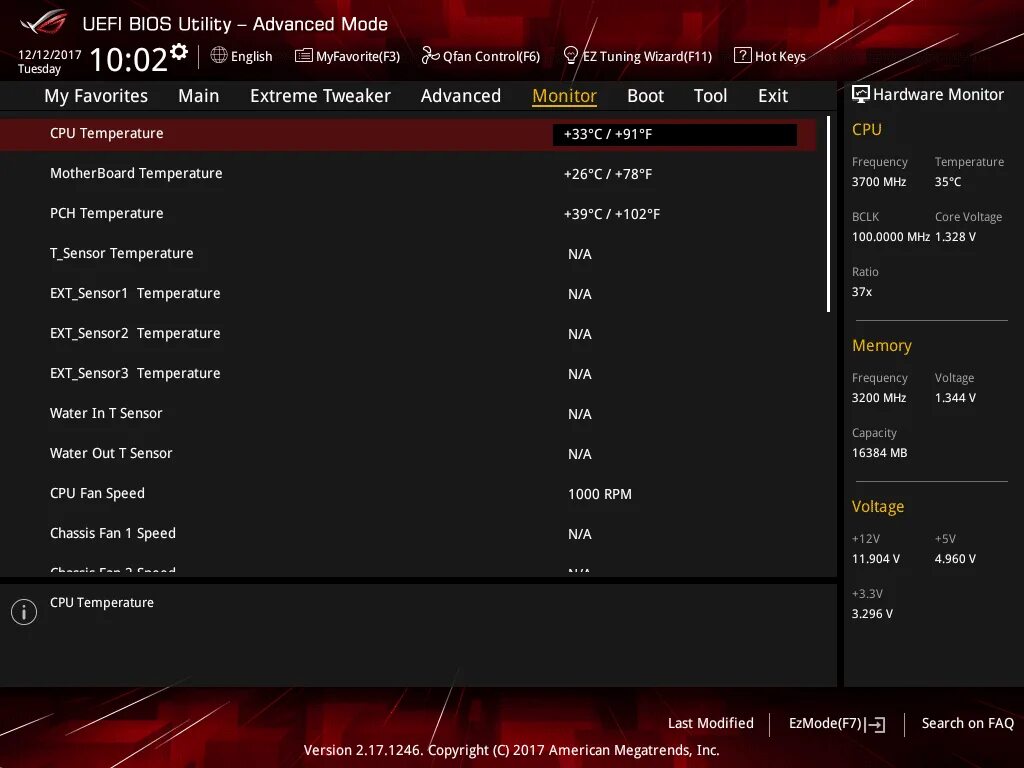Open the clock settings gear icon
The height and width of the screenshot is (768, 1024).
point(179,49)
